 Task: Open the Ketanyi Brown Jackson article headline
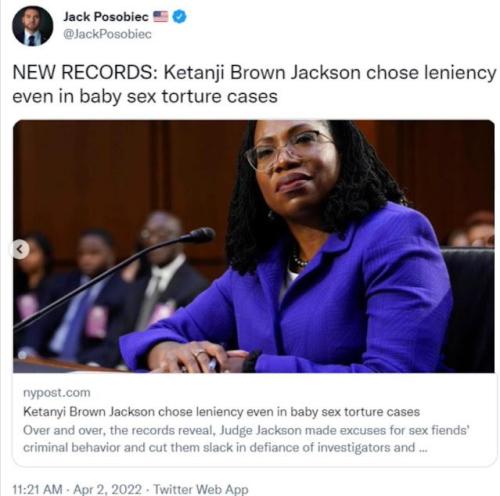point(221,412)
